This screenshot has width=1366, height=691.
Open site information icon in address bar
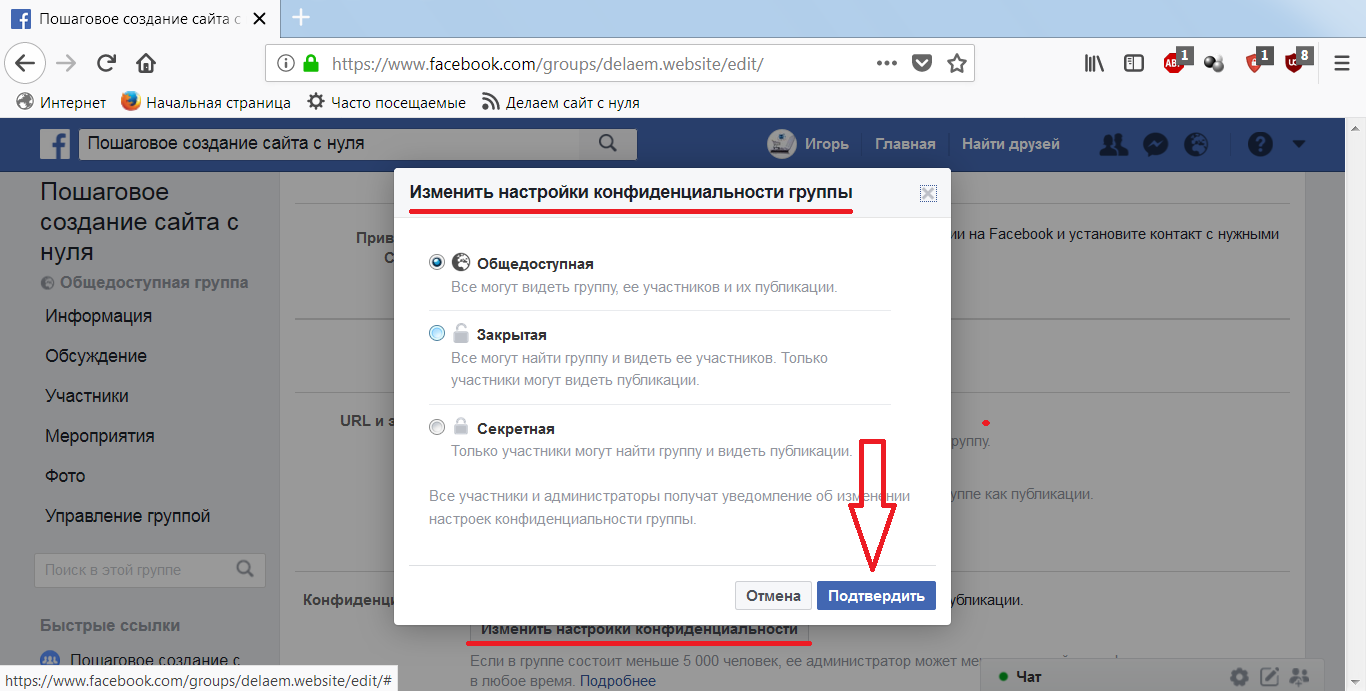286,63
